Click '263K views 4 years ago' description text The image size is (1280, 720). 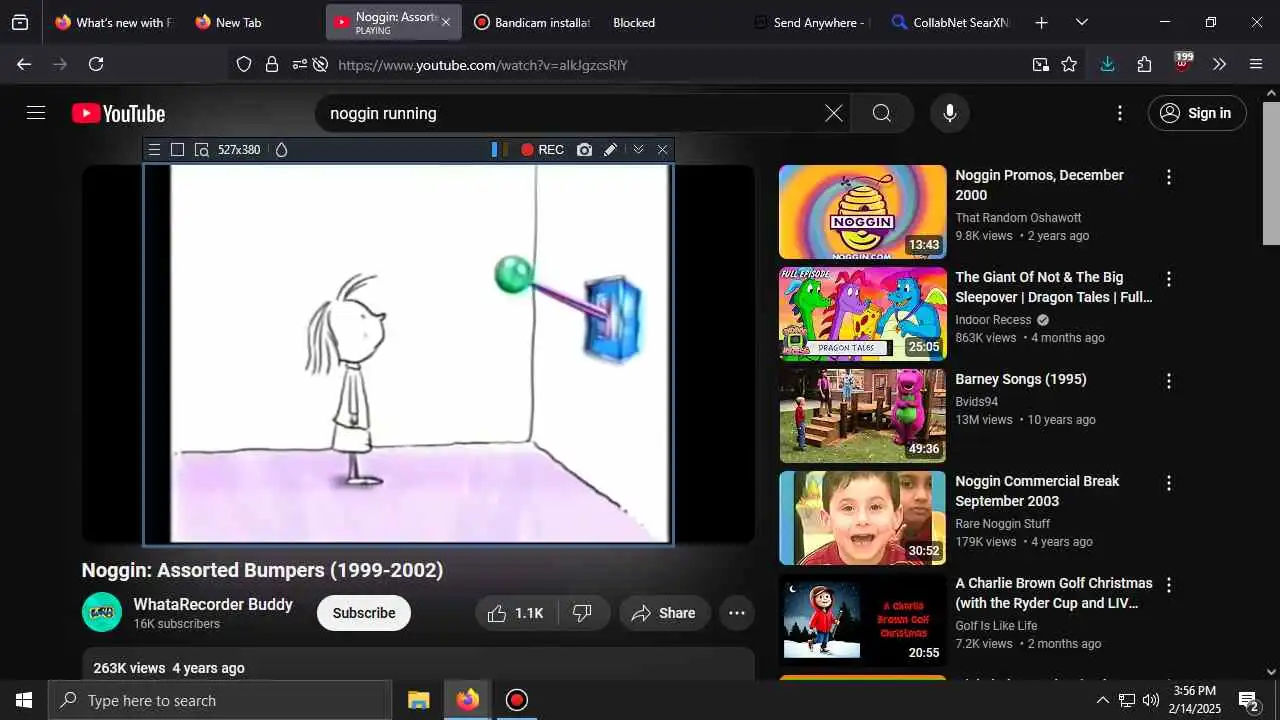[x=169, y=668]
